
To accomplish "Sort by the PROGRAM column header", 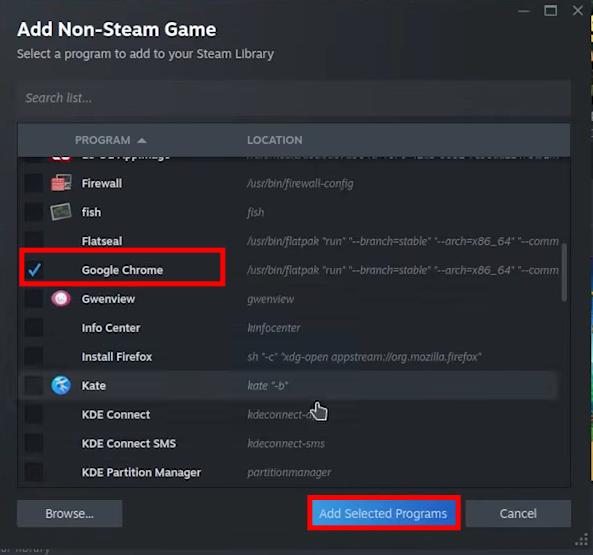I will (102, 140).
